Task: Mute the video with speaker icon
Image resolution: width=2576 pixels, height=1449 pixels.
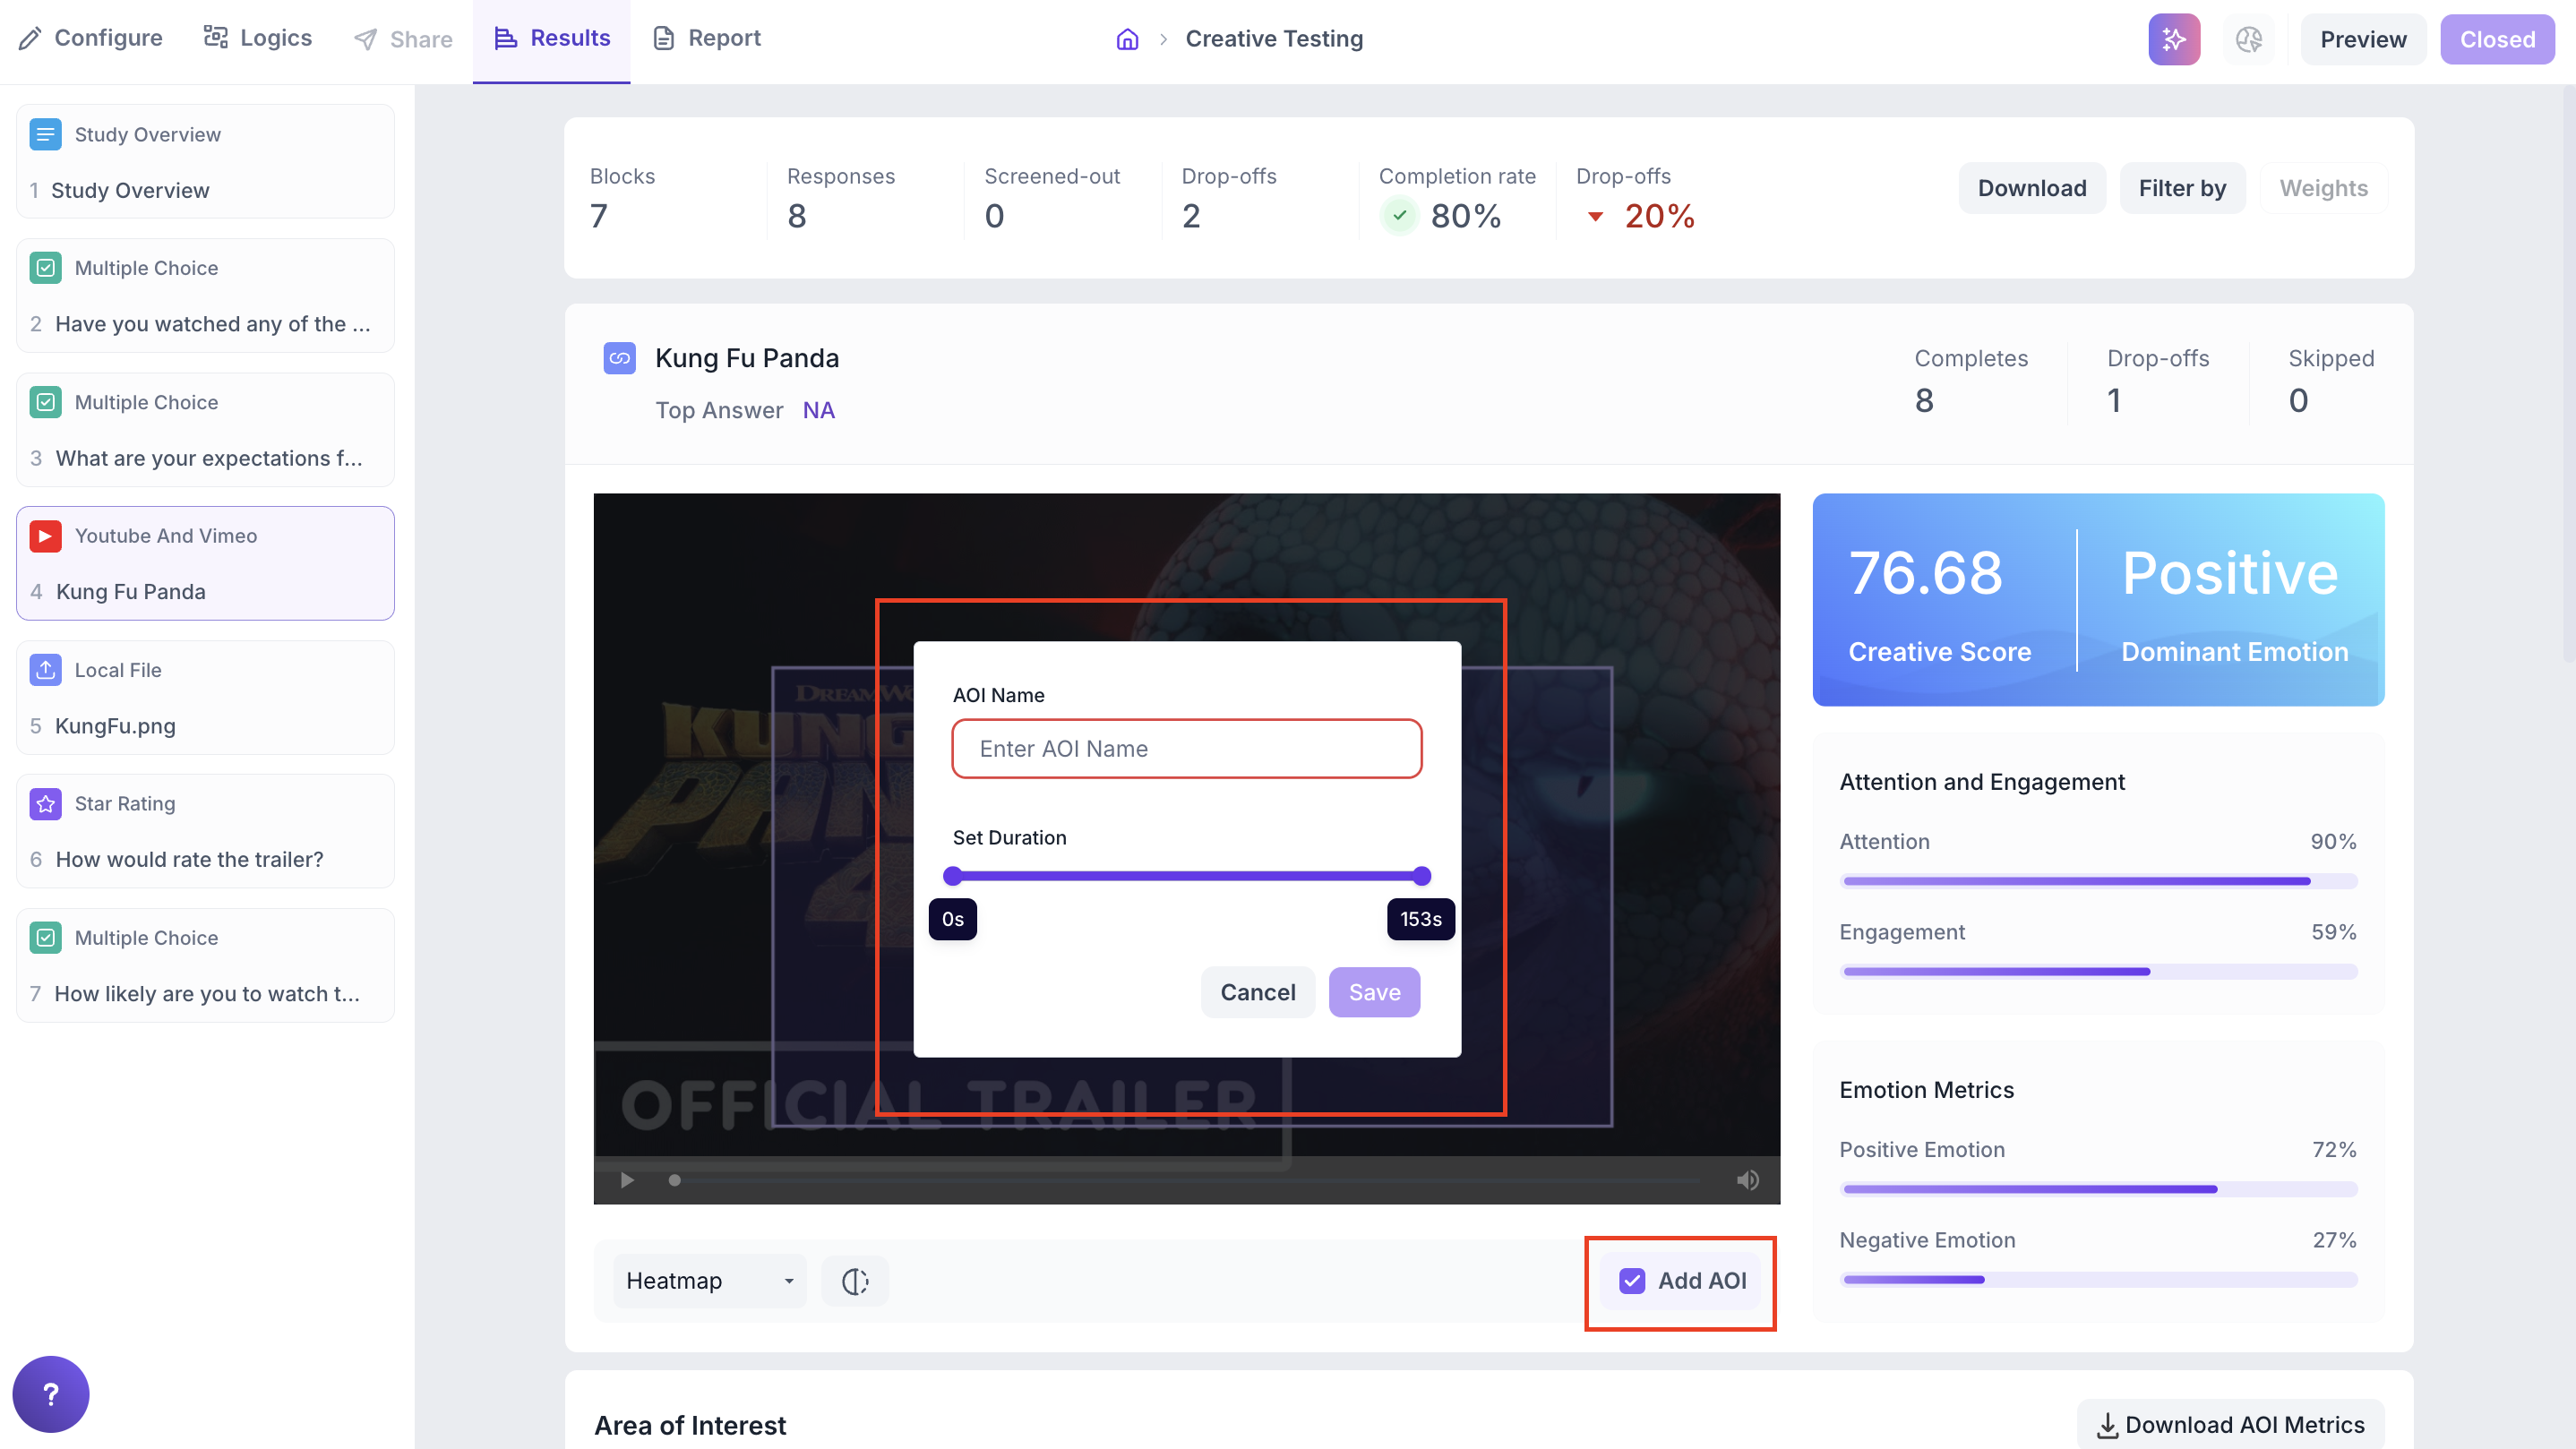Action: [1747, 1180]
